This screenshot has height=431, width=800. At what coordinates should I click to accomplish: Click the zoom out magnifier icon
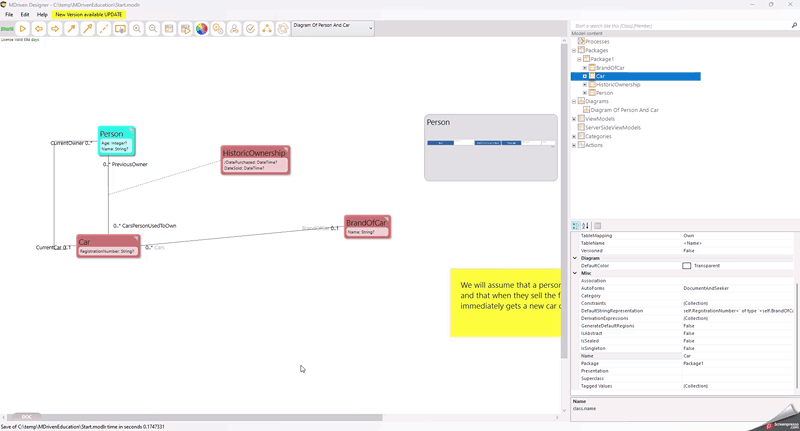[x=153, y=29]
